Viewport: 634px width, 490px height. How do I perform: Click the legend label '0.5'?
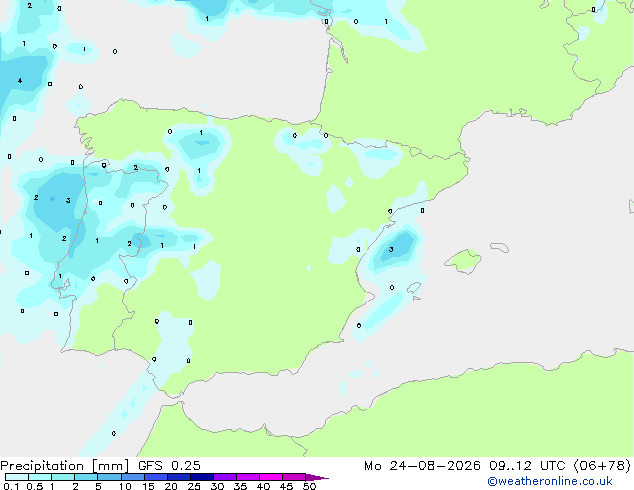35,486
